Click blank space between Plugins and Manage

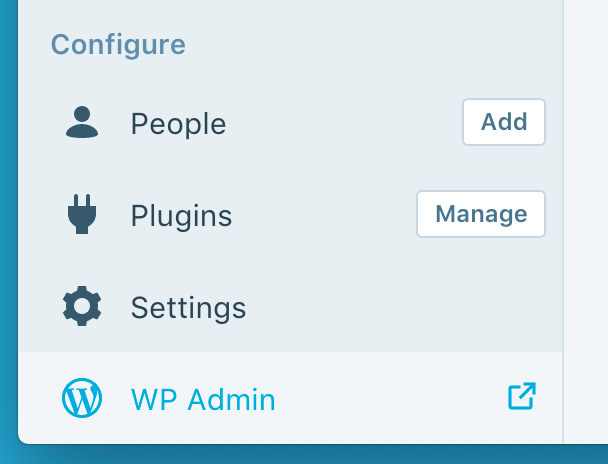(x=325, y=216)
